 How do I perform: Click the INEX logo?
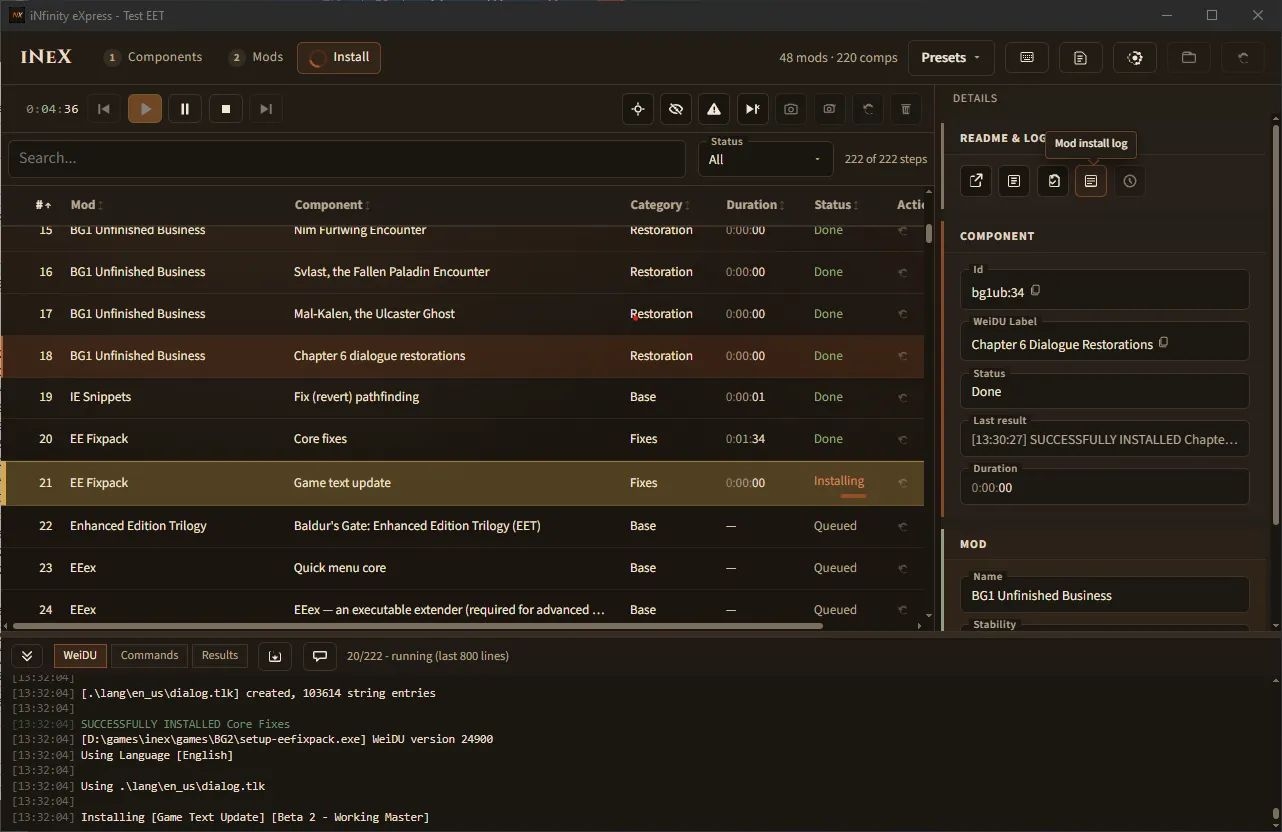46,57
